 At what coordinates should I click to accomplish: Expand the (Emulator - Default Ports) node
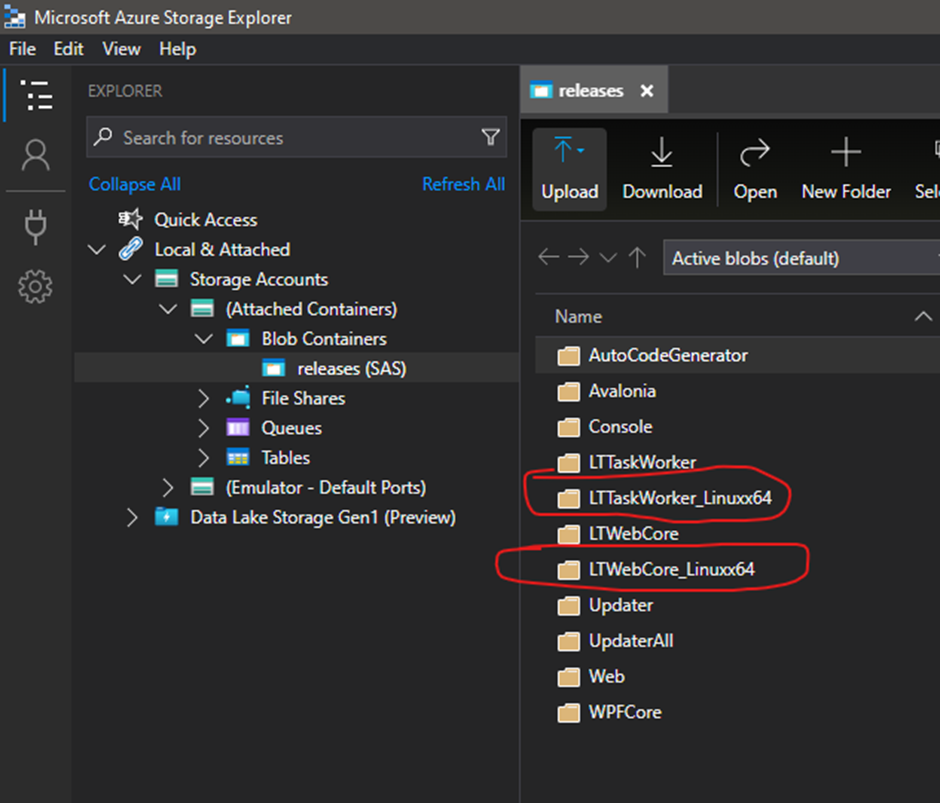coord(168,488)
